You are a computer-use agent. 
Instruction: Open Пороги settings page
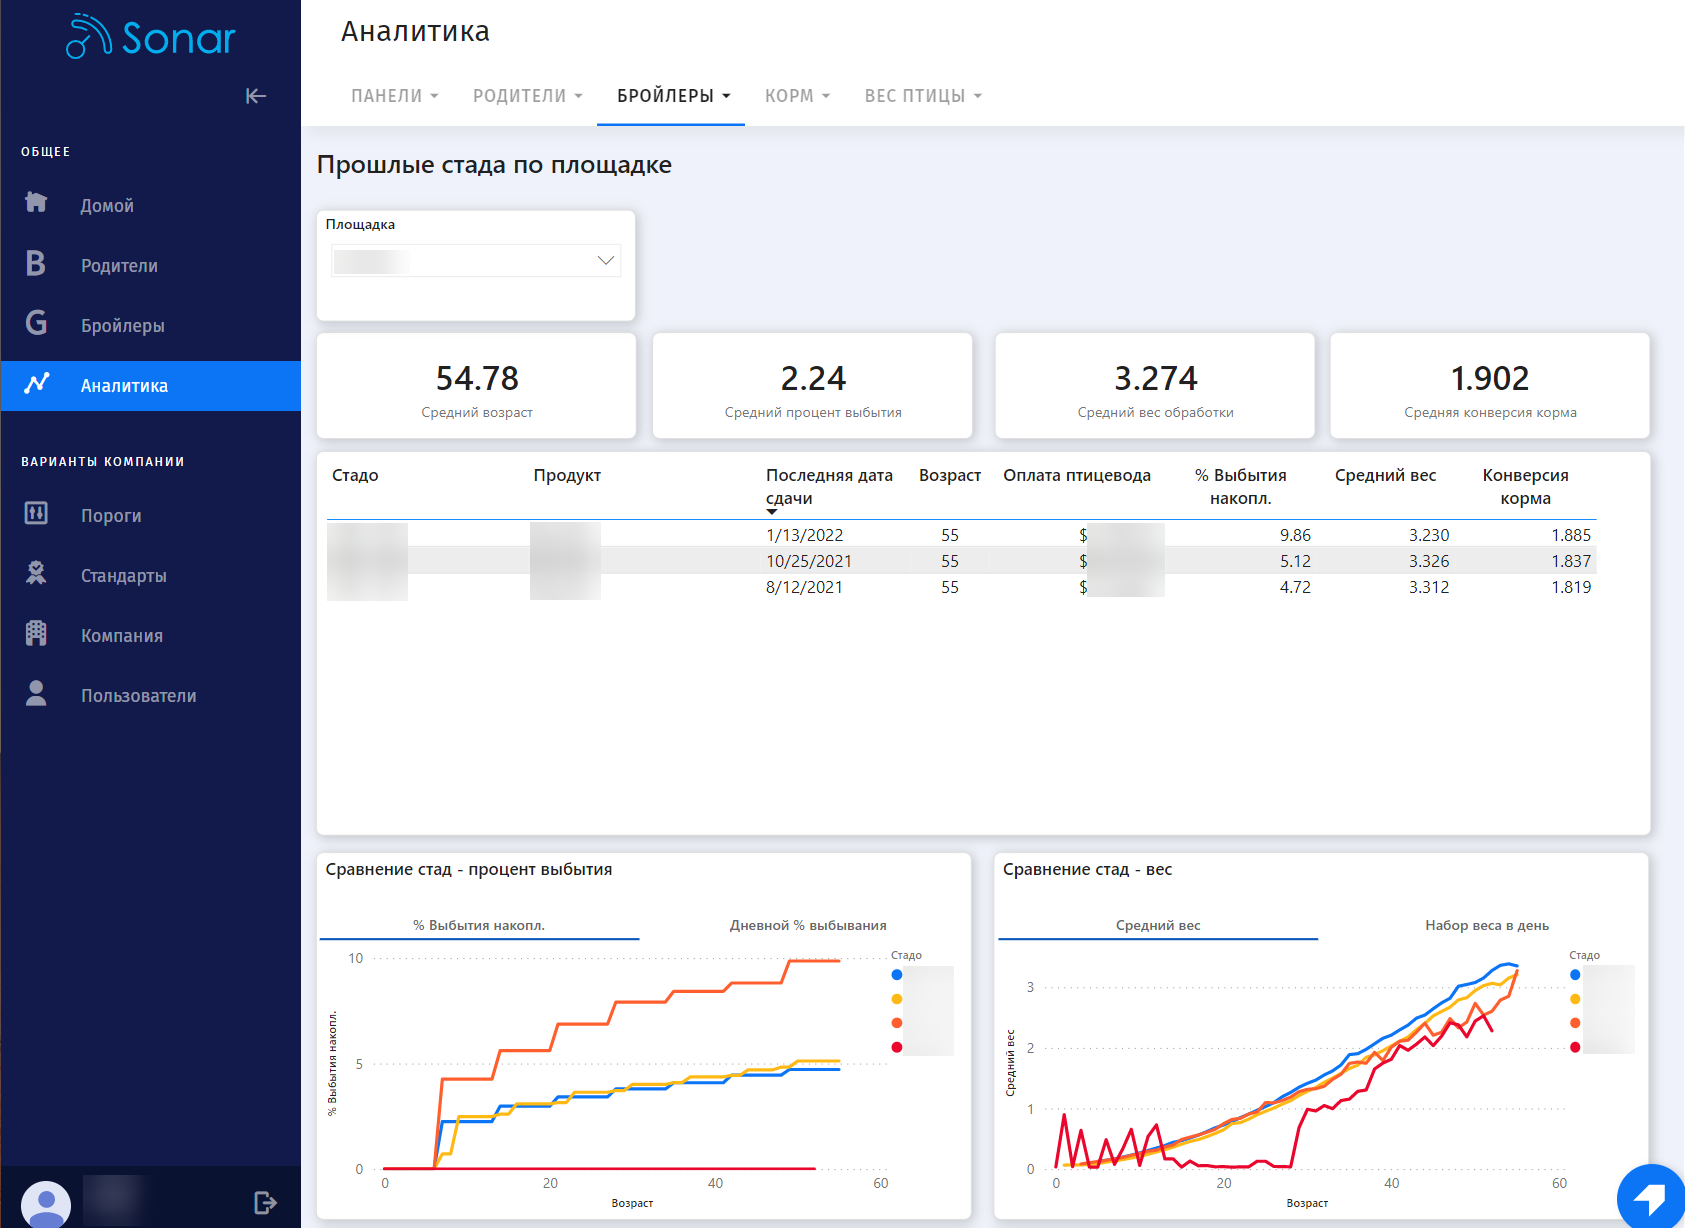coord(111,516)
